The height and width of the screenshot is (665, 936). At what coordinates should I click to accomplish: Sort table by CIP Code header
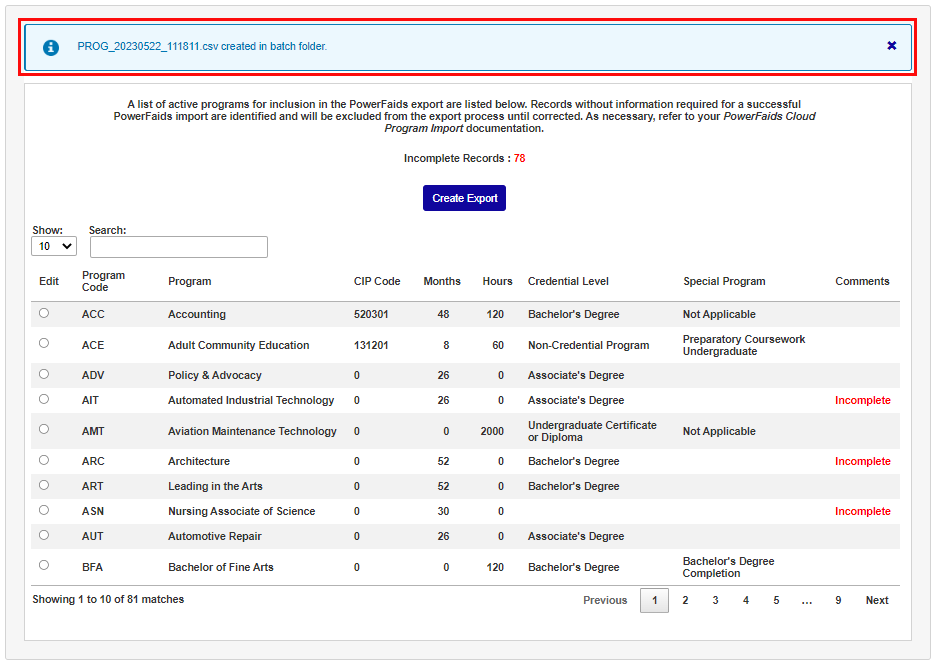(x=377, y=281)
